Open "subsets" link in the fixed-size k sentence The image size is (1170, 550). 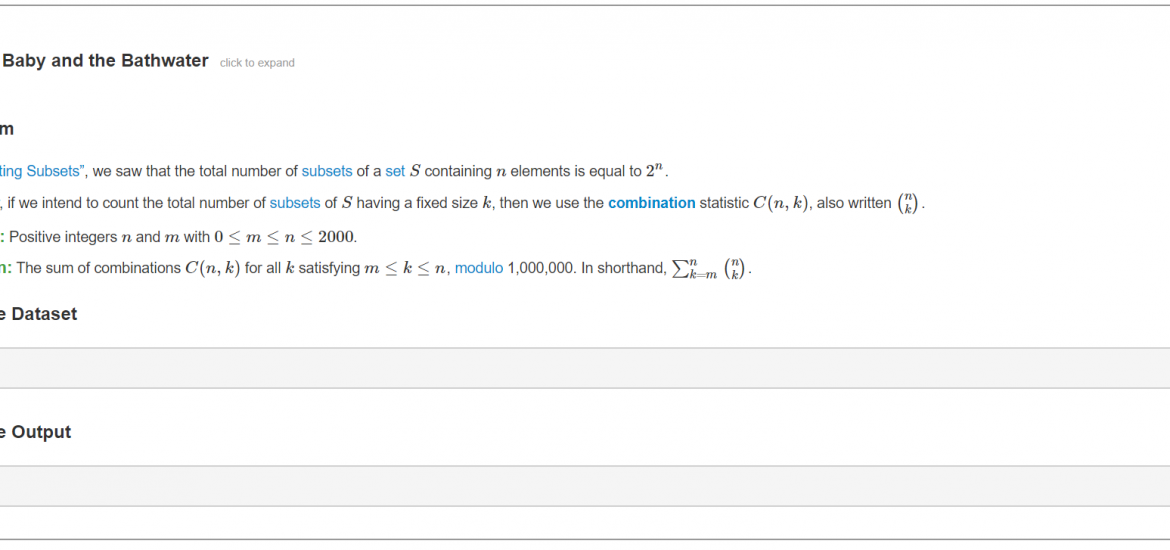(295, 203)
